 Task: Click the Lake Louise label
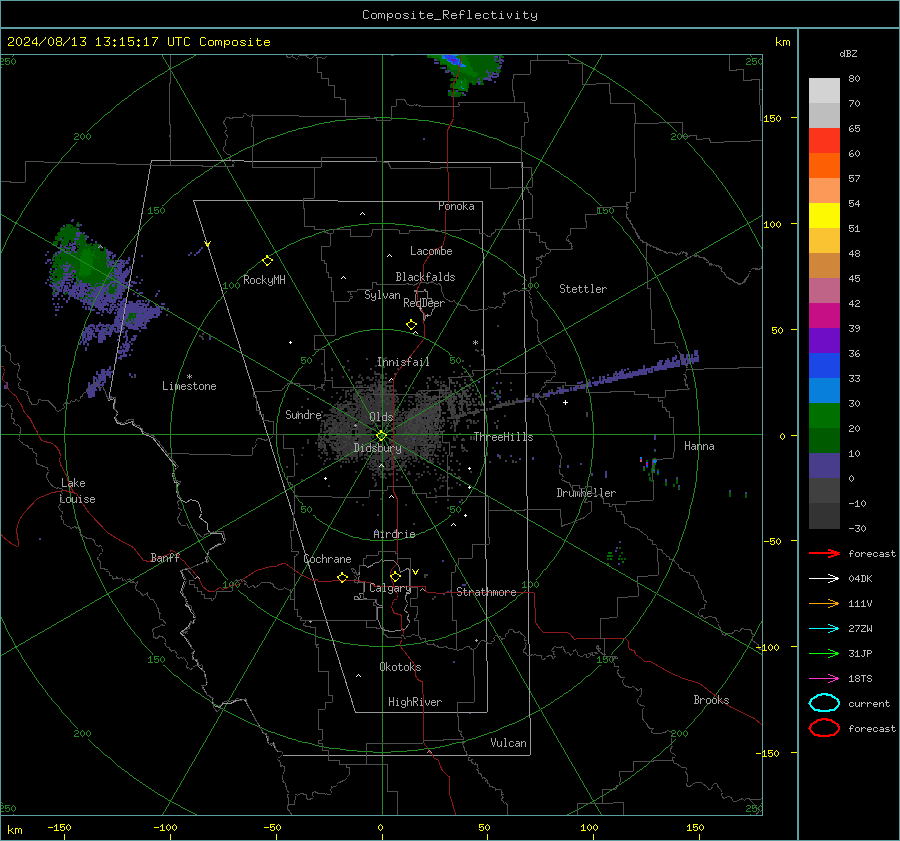point(77,491)
